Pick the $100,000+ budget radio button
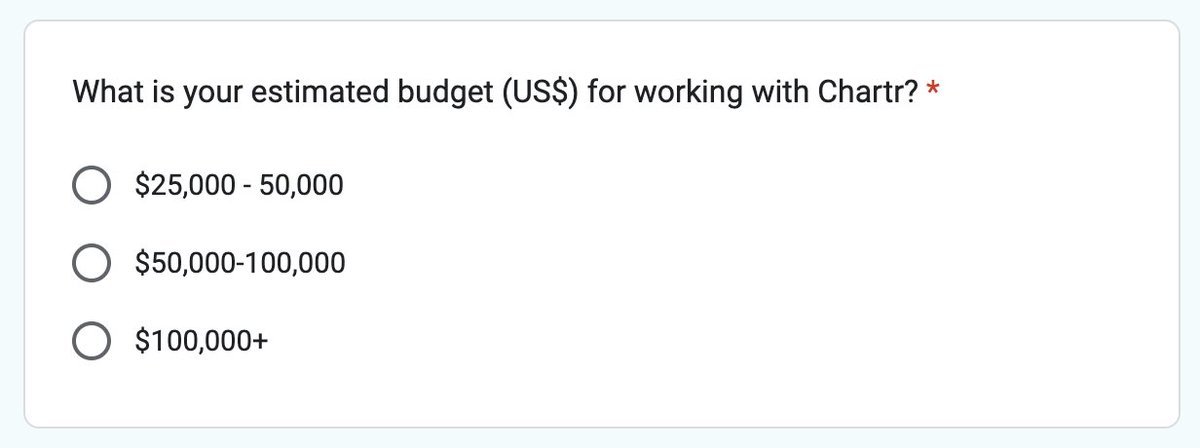This screenshot has width=1200, height=448. coord(92,343)
